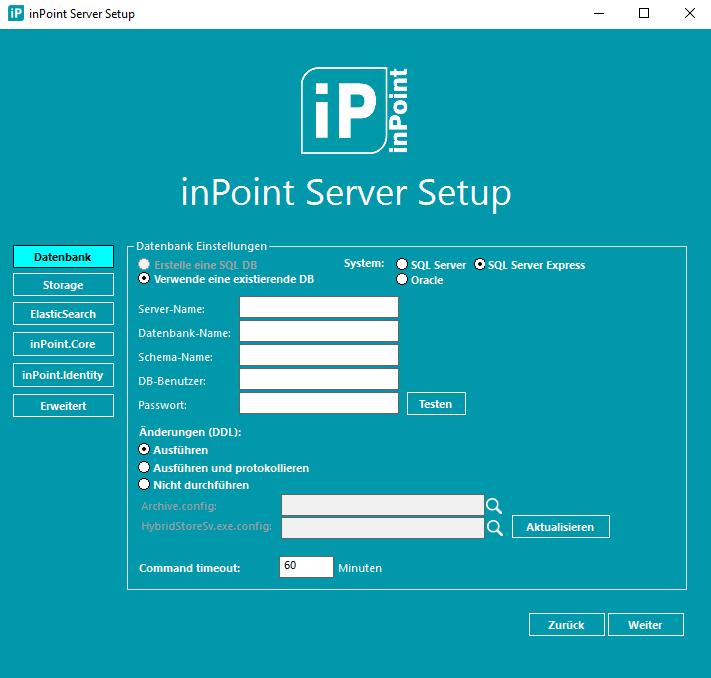Click the HybridStoreSv.exe.config browse magnifier icon
The height and width of the screenshot is (678, 711).
click(494, 527)
